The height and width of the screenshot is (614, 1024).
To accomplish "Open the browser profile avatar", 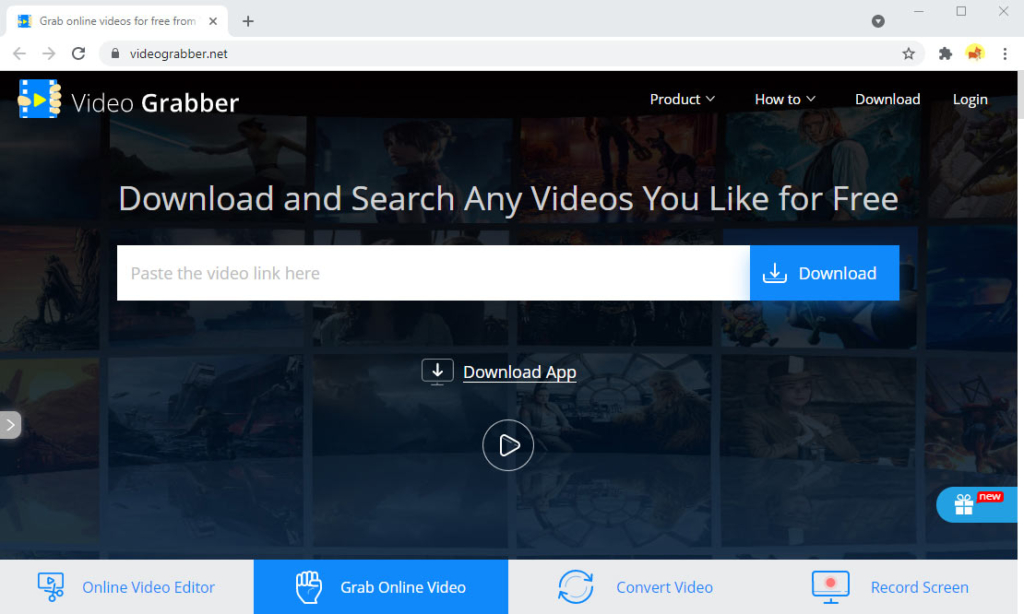I will [x=975, y=53].
